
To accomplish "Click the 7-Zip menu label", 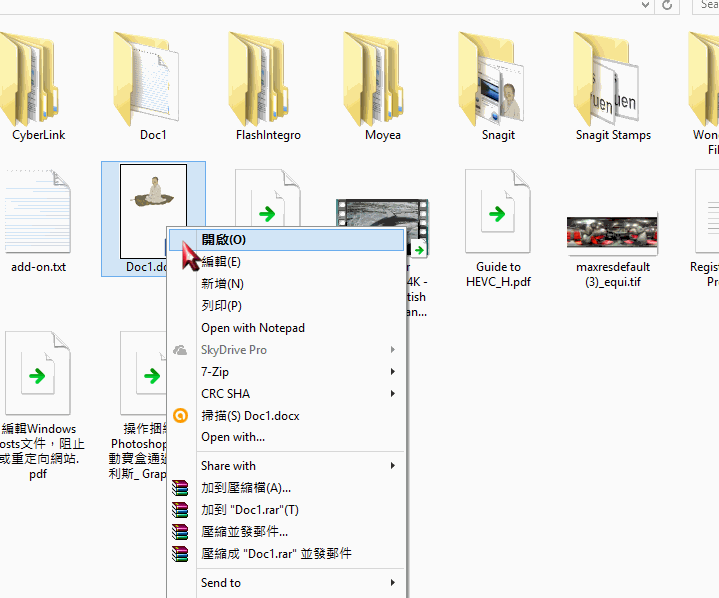I will click(x=215, y=372).
